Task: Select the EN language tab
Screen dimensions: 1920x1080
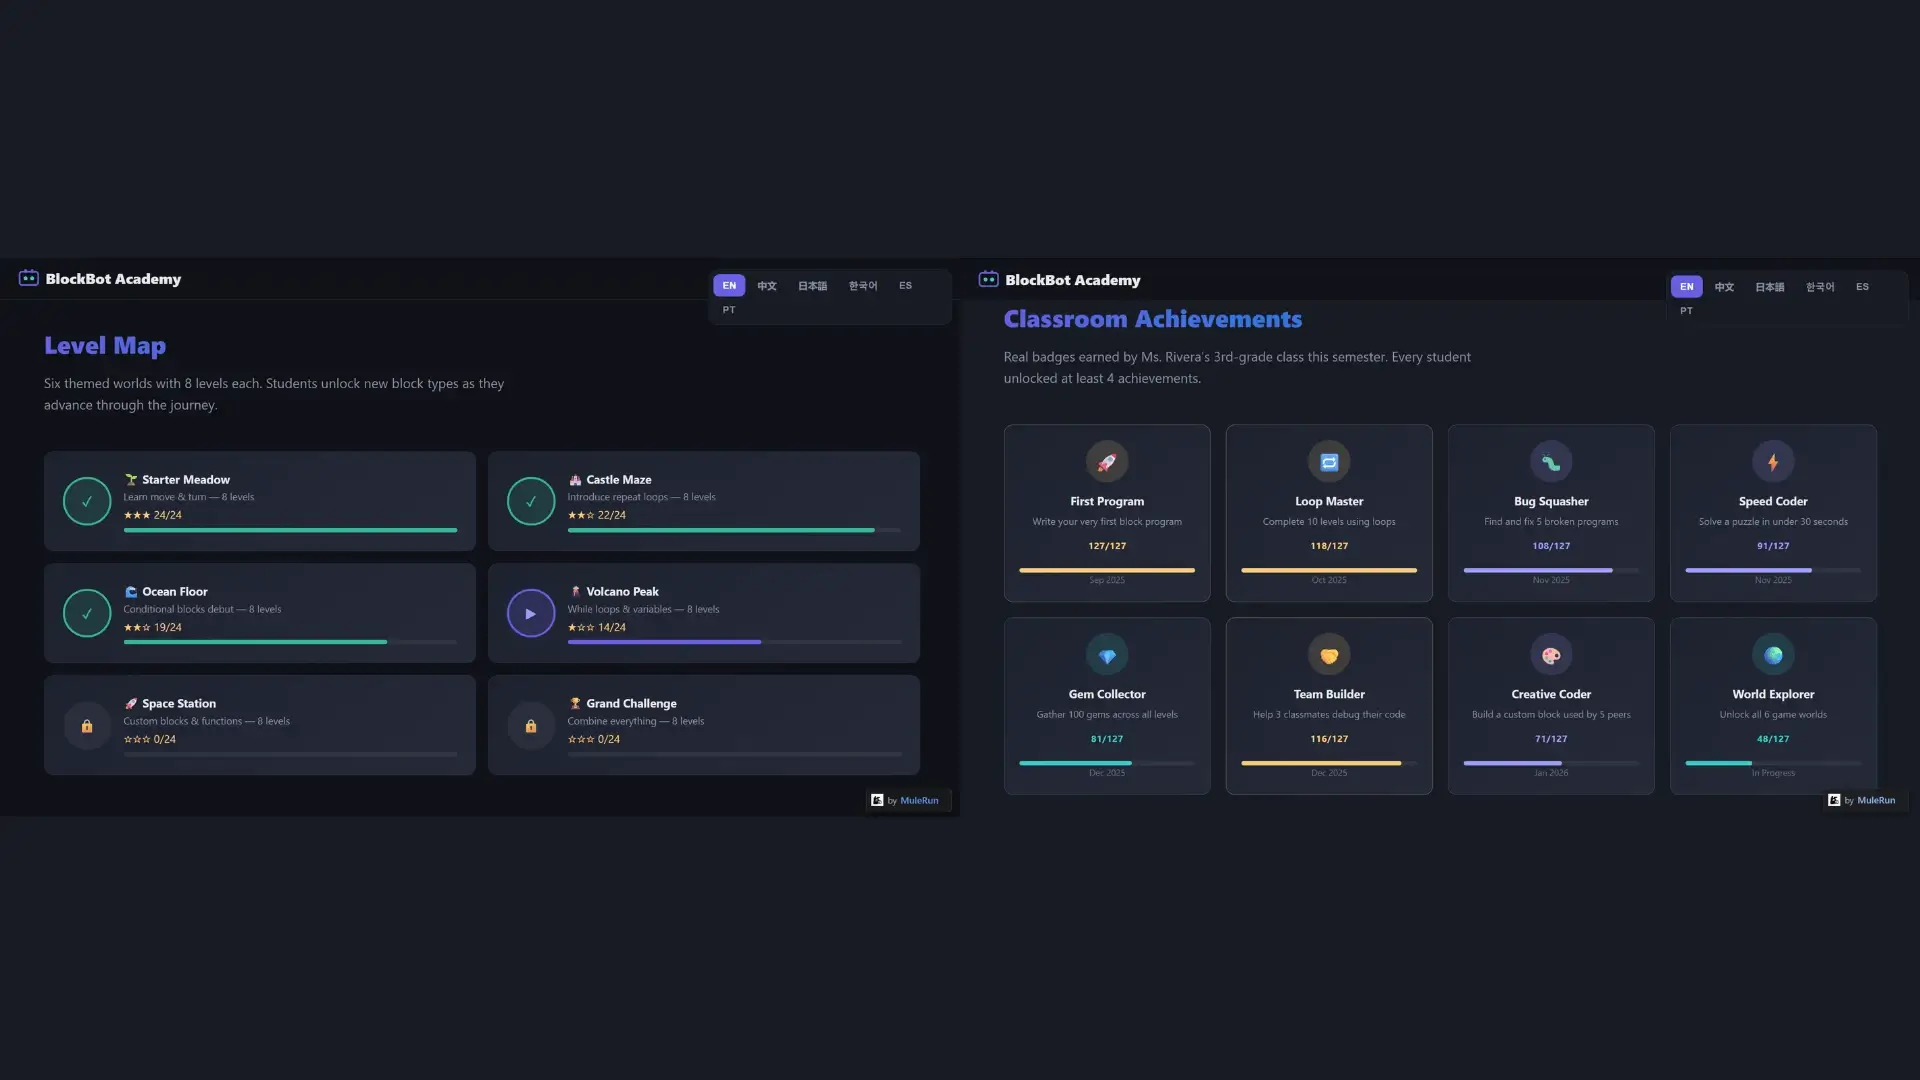Action: tap(729, 285)
